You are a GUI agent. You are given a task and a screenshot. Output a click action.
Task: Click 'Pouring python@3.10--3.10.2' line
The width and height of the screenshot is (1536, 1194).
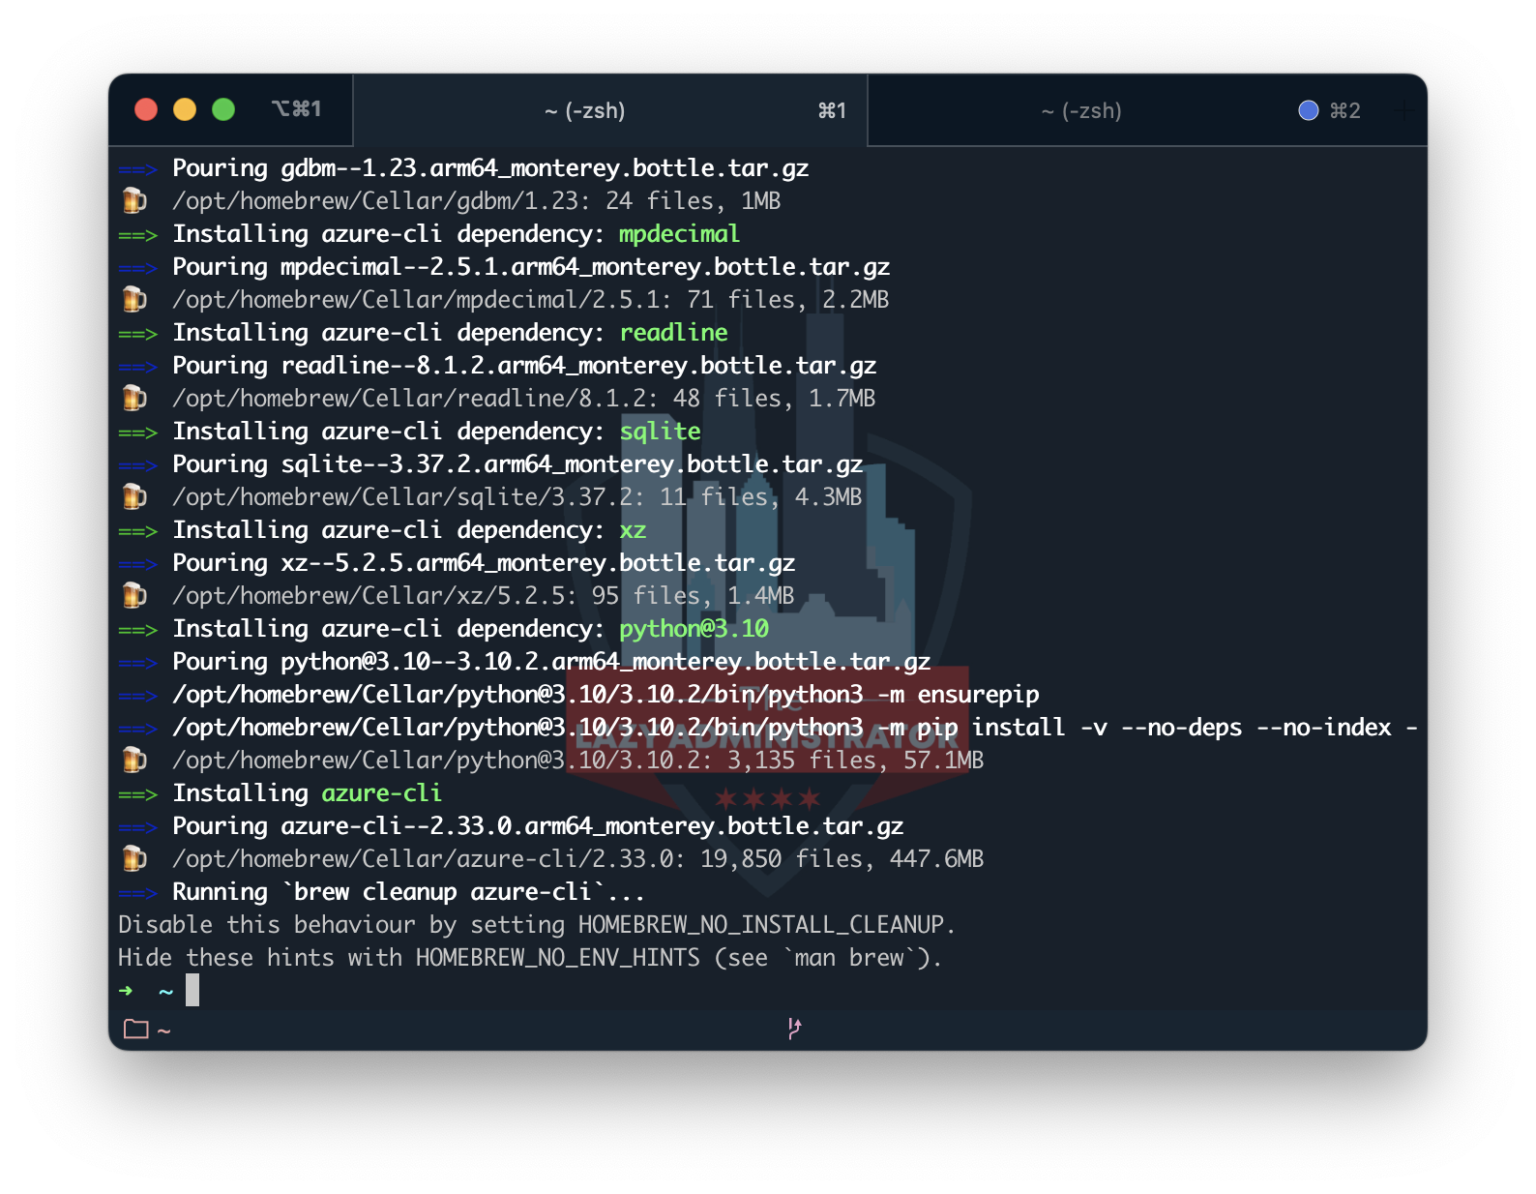pos(551,662)
